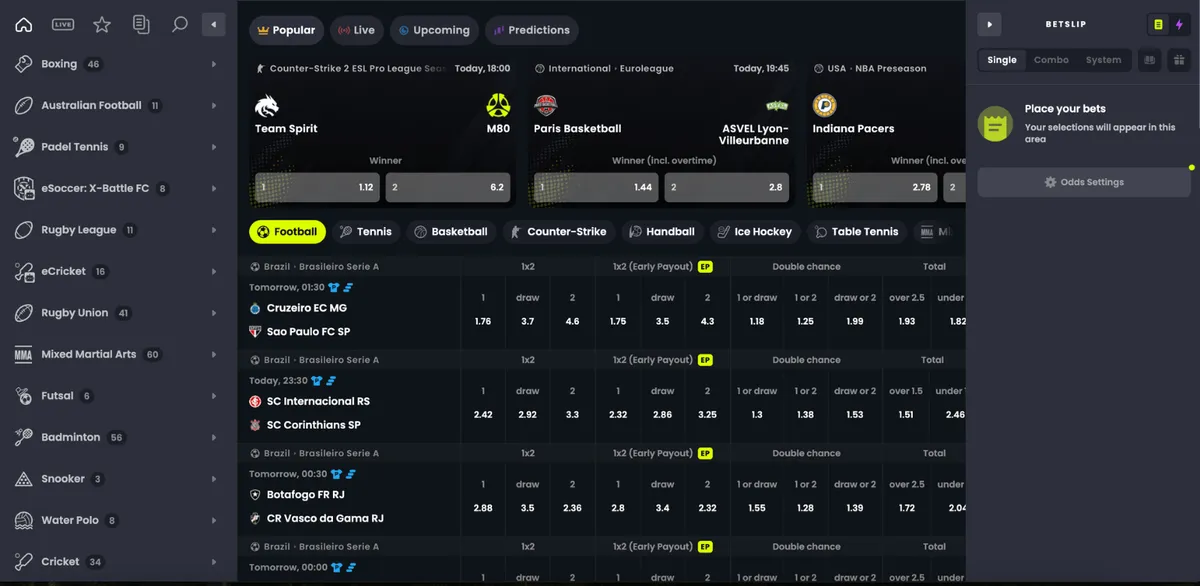Open the book icon next to System

[1151, 60]
